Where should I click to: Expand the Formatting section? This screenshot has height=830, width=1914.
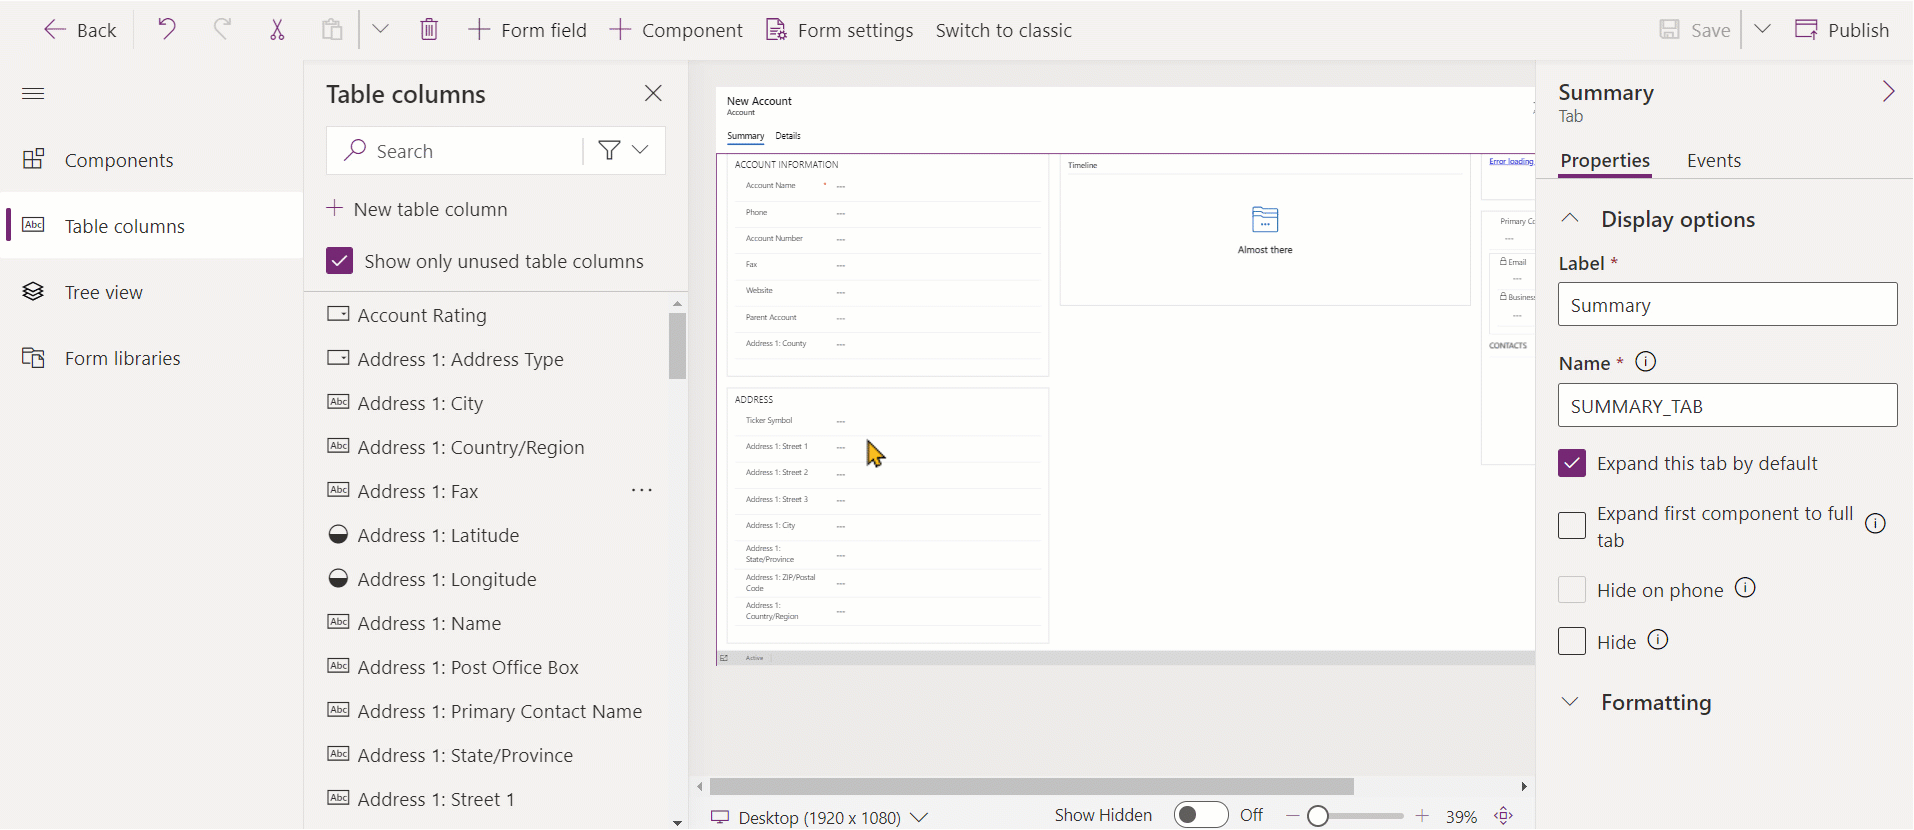click(1655, 702)
